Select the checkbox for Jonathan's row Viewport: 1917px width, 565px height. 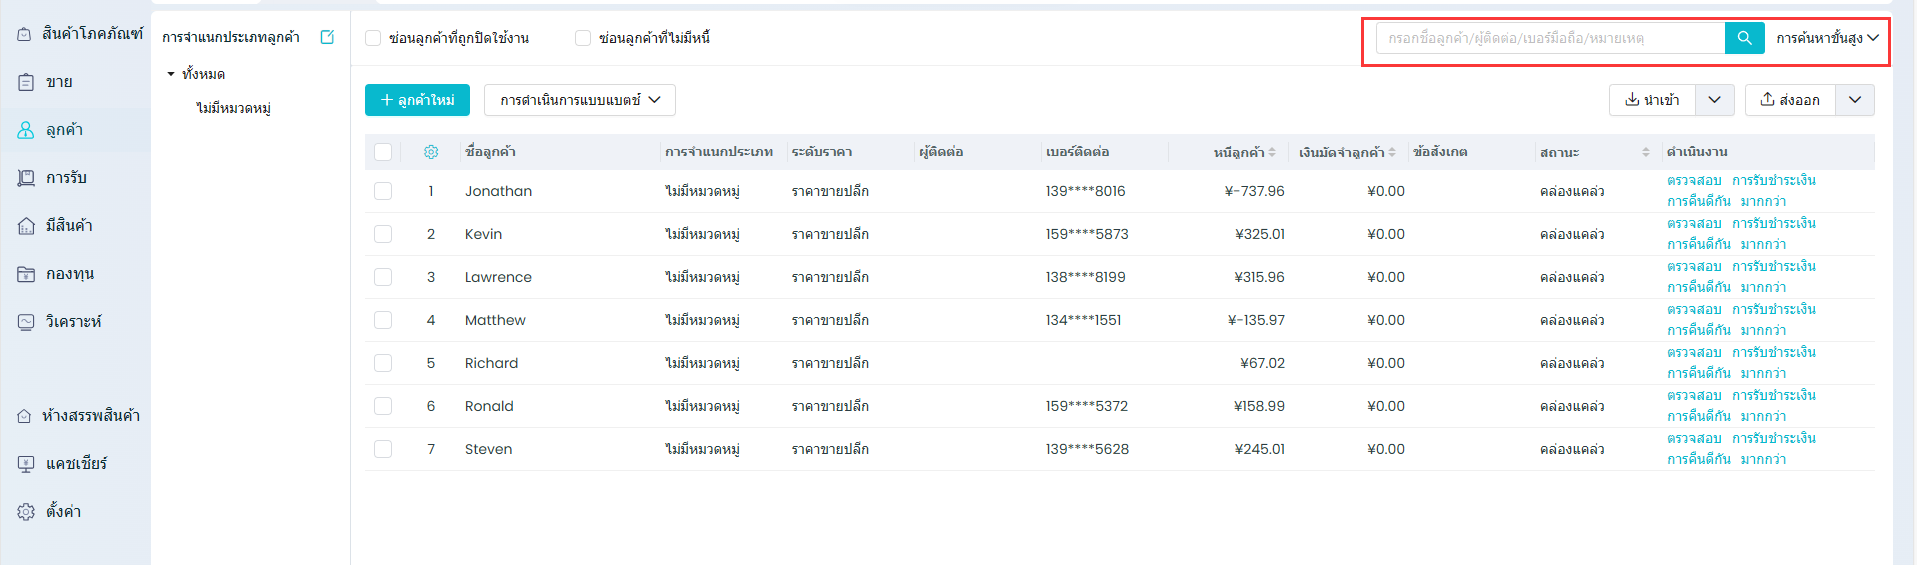383,191
